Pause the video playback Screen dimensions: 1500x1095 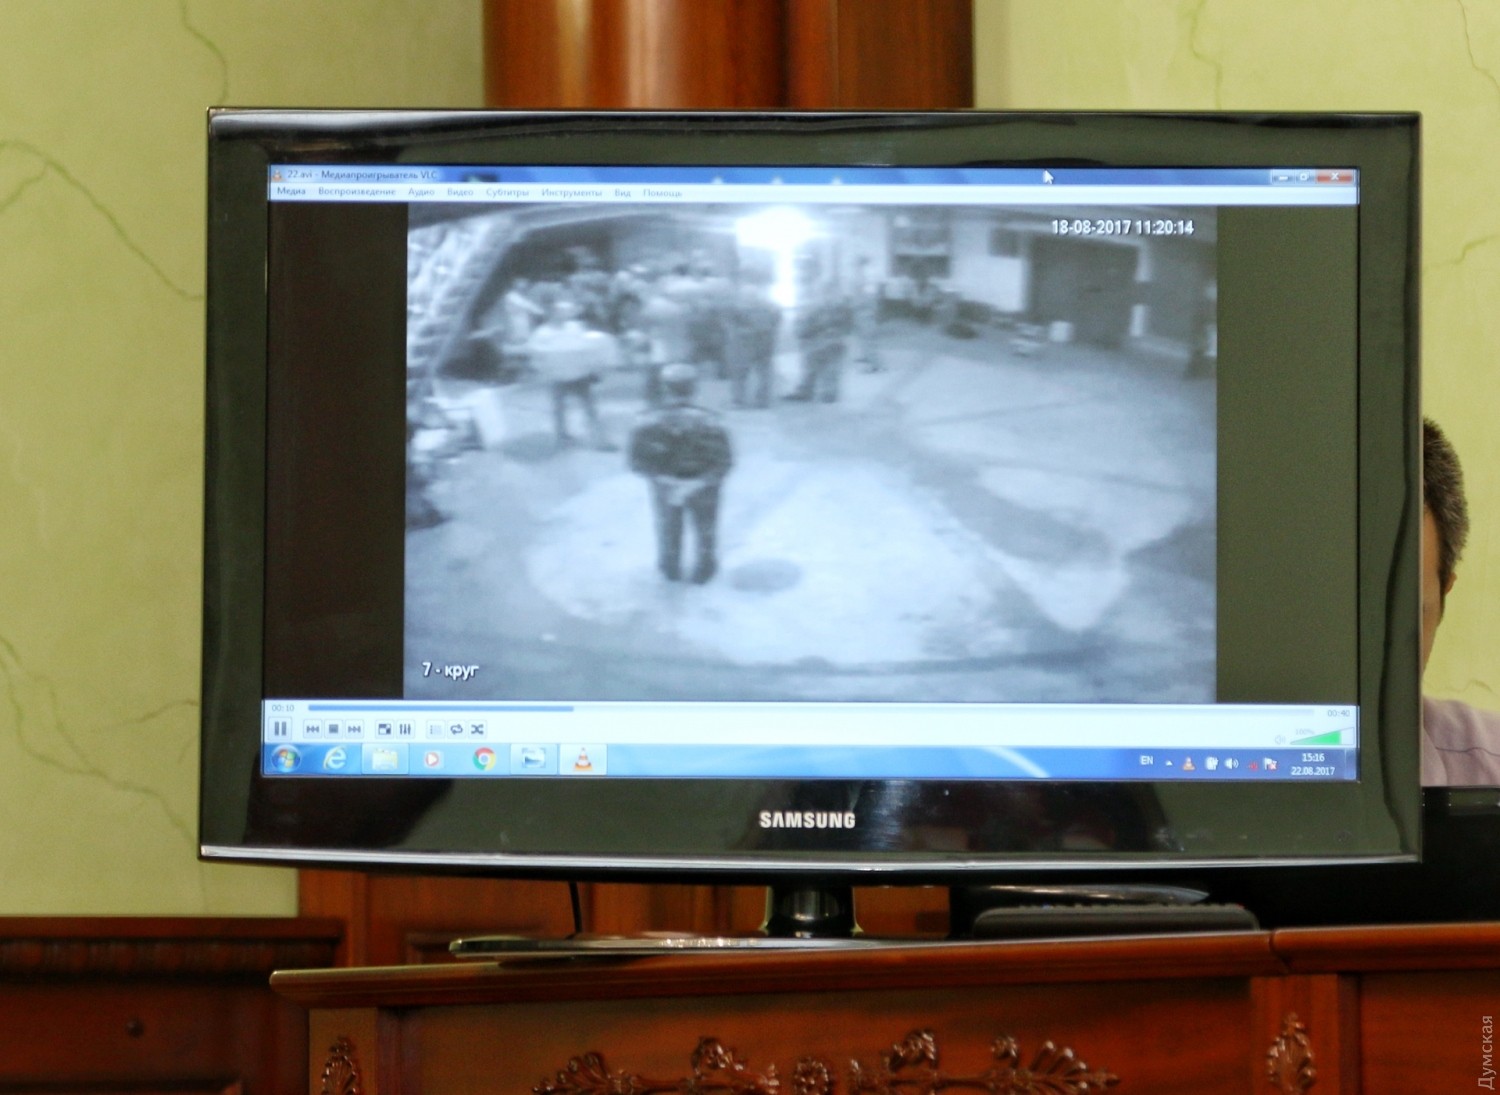[x=281, y=729]
